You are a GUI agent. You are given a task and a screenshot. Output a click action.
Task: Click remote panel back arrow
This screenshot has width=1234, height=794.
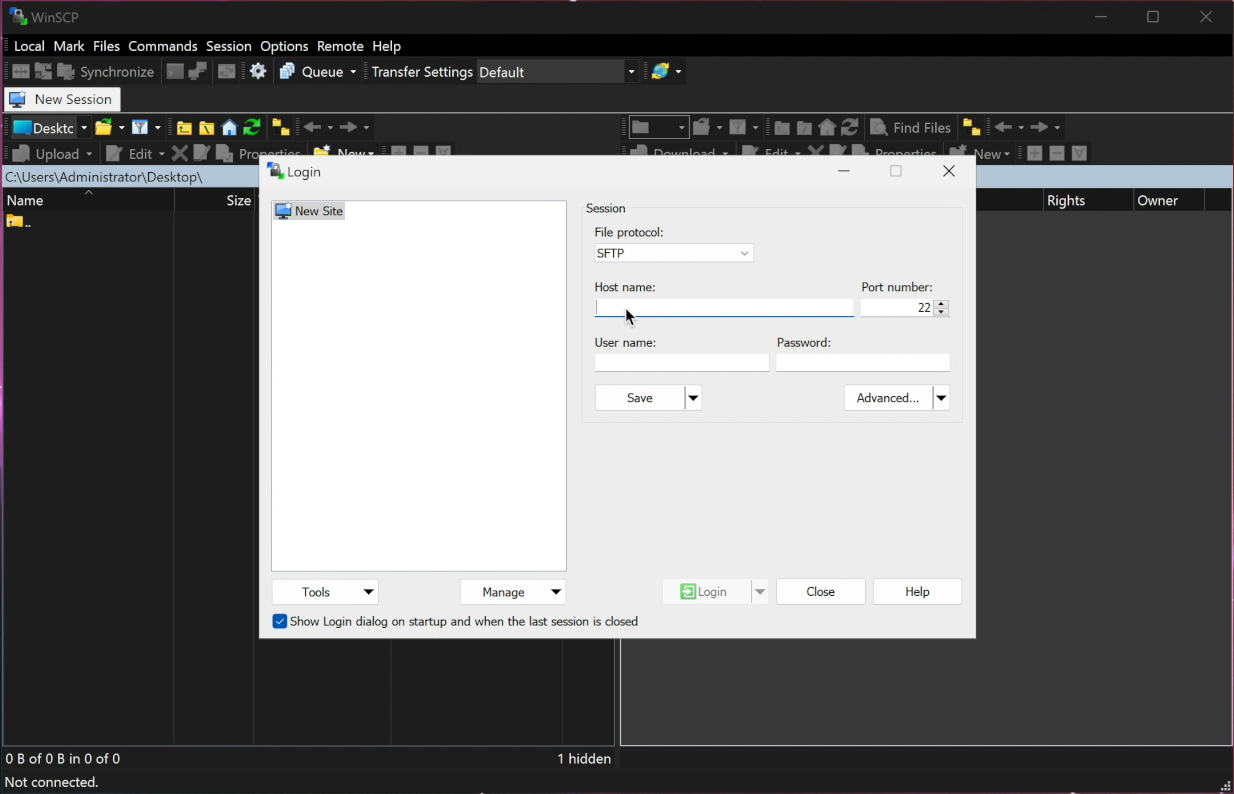(x=1003, y=127)
